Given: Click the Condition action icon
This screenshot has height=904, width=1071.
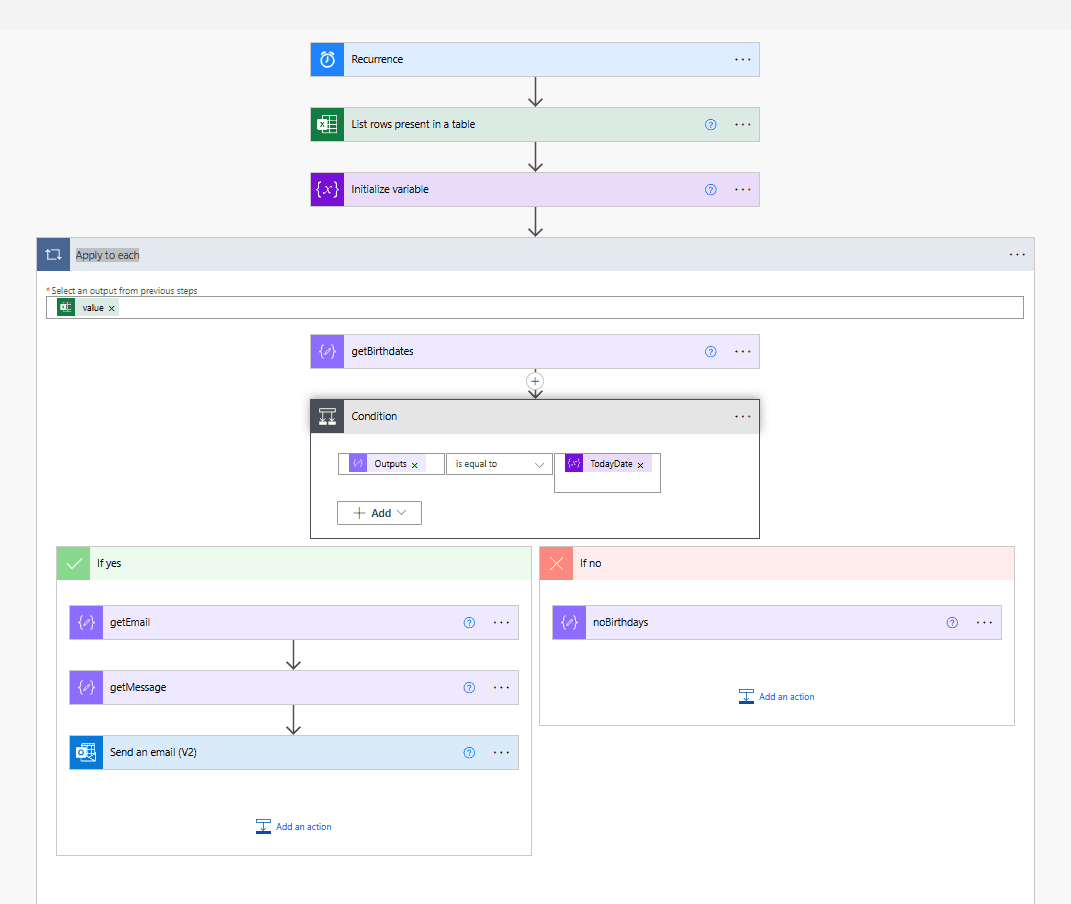Looking at the screenshot, I should [327, 416].
